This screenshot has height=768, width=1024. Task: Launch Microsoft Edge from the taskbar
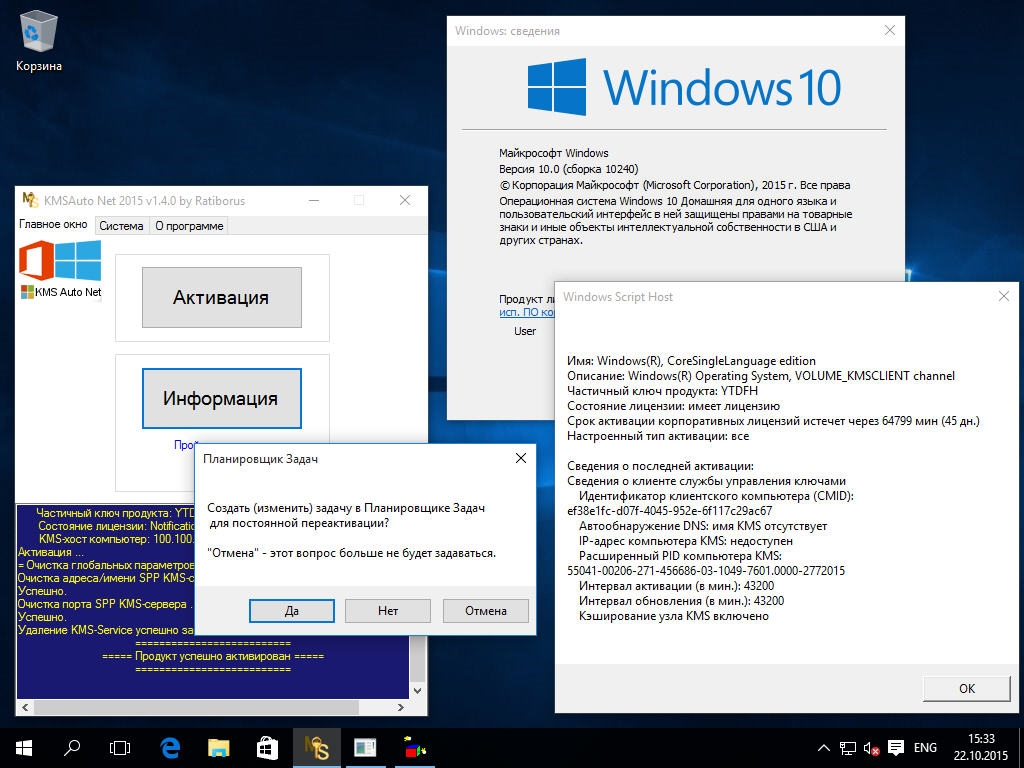tap(169, 747)
